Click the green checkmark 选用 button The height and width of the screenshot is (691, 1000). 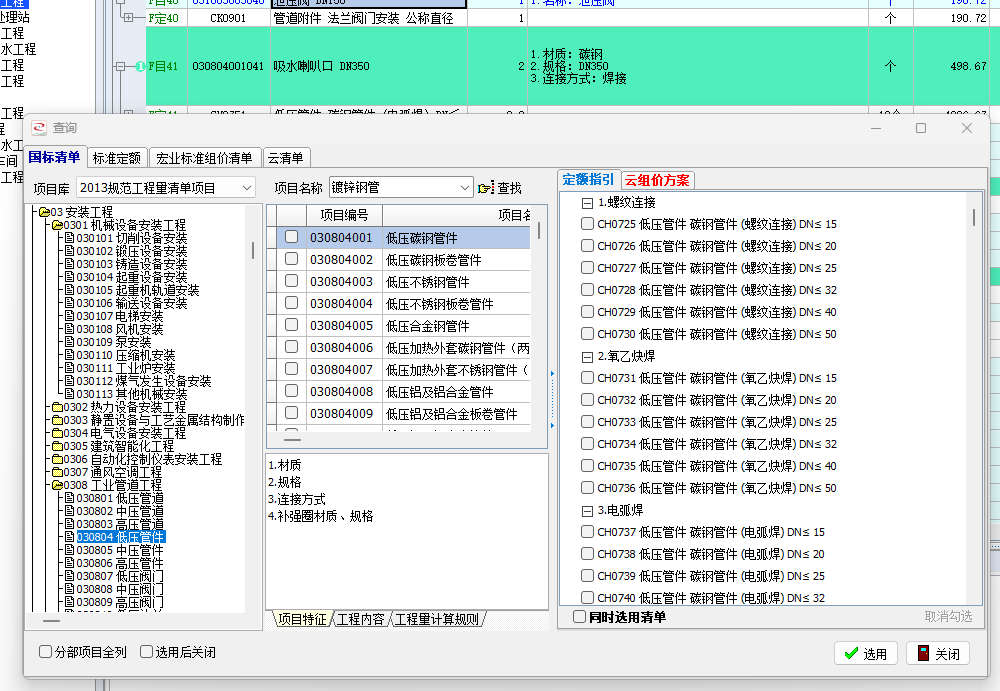865,653
